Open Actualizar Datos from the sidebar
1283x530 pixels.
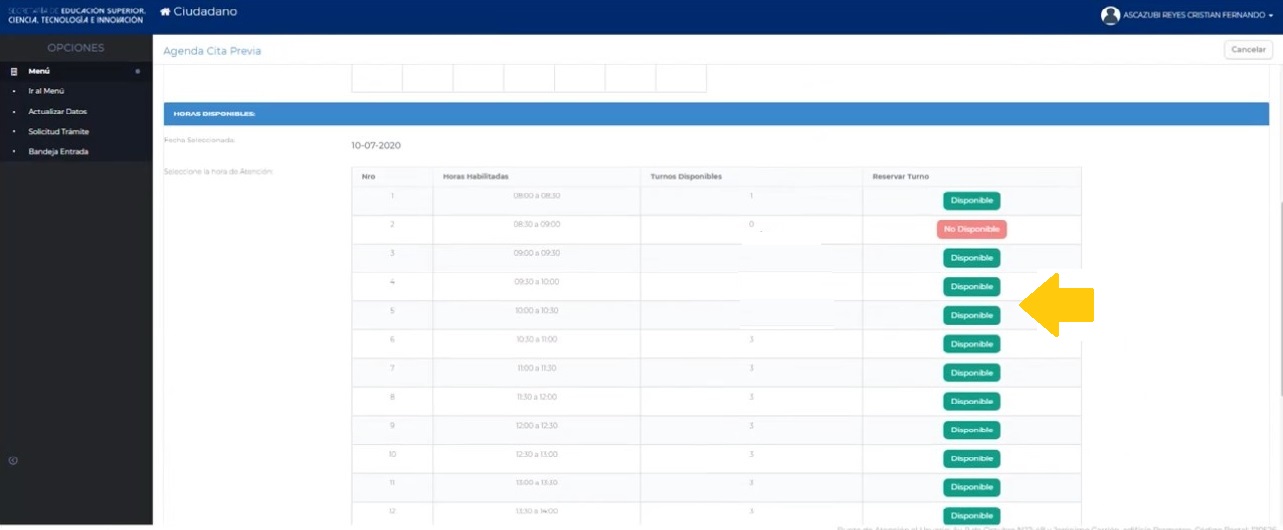57,112
